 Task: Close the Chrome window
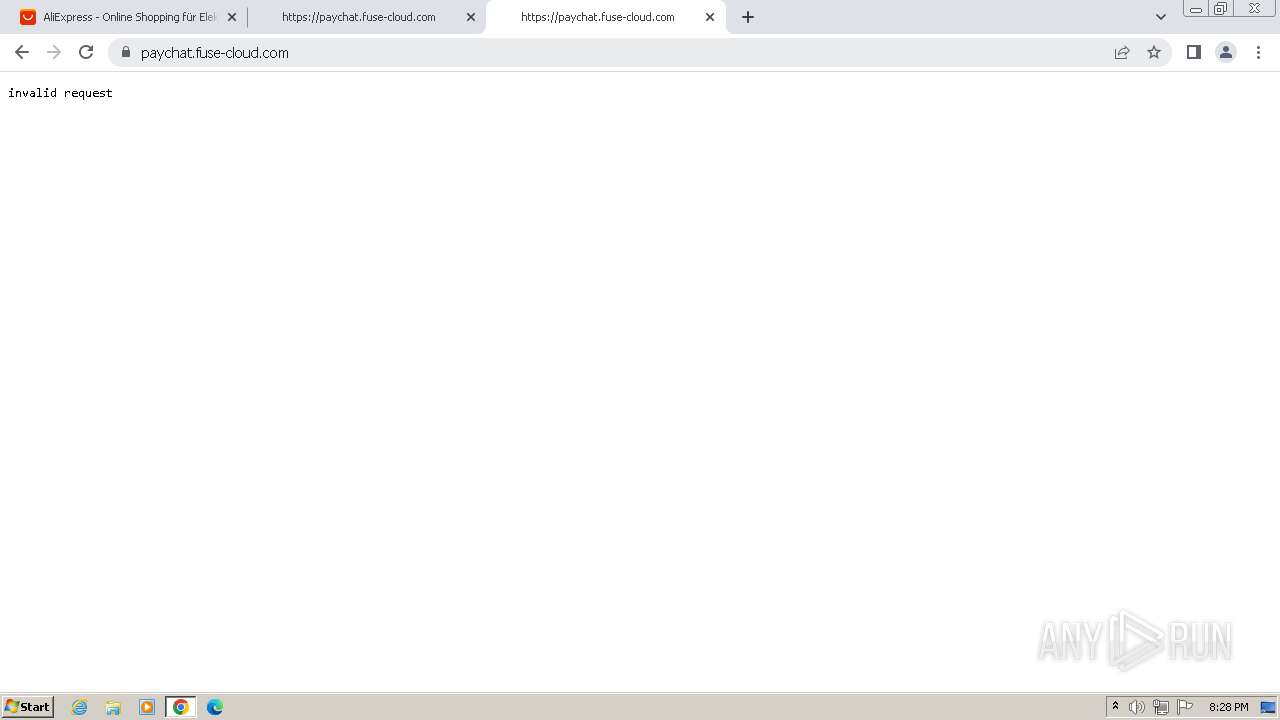[x=1254, y=9]
